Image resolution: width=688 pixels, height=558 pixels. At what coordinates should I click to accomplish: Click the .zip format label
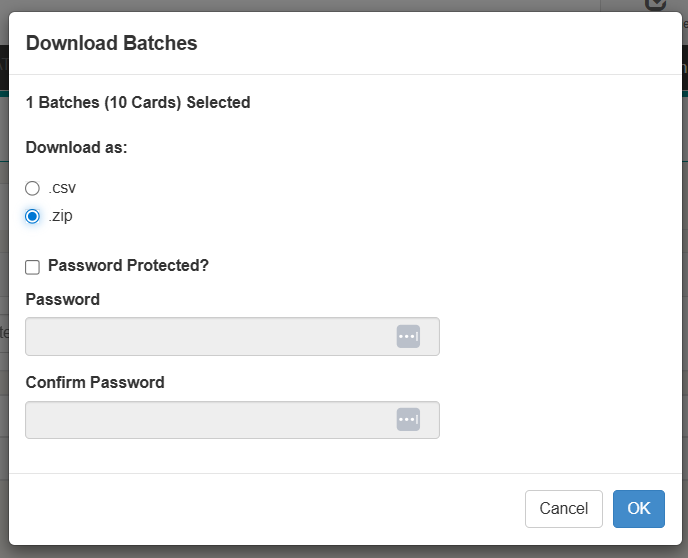click(x=61, y=216)
